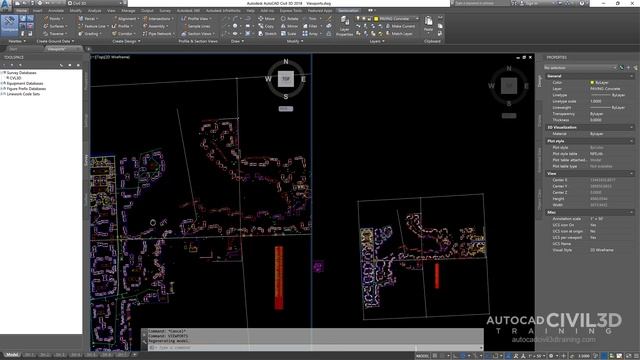Select Linework Code Sets tree item
Image resolution: width=640 pixels, height=360 pixels.
pos(23,94)
